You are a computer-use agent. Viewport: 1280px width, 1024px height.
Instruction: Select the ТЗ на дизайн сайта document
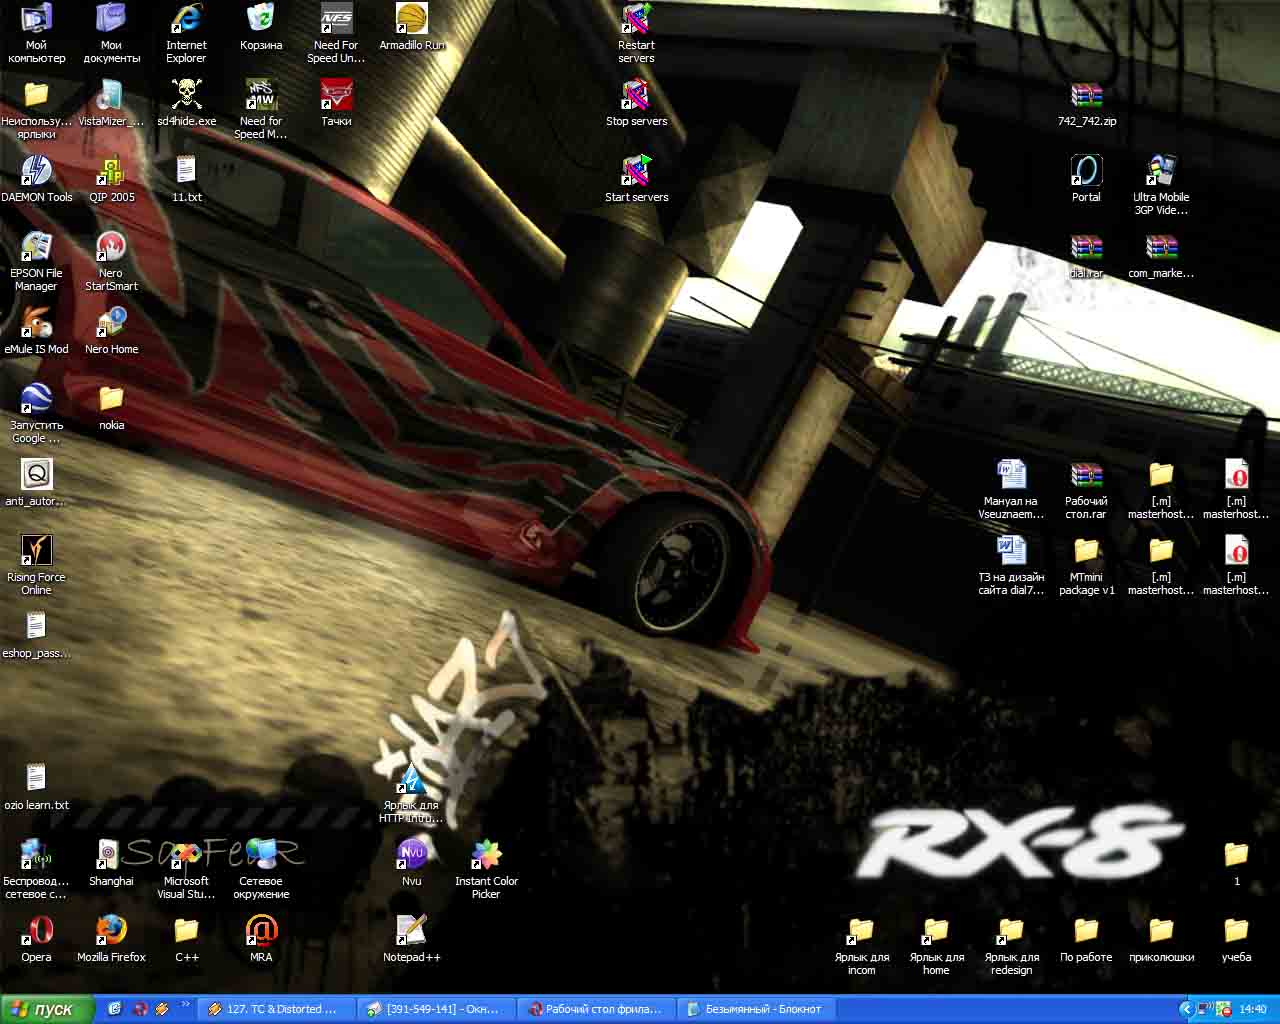[x=1011, y=564]
